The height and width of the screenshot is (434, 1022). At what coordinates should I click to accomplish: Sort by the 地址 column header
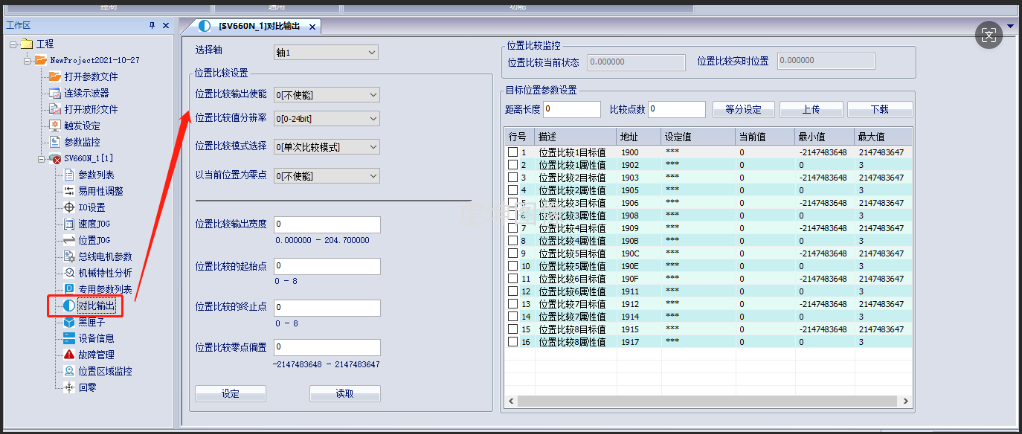coord(639,137)
